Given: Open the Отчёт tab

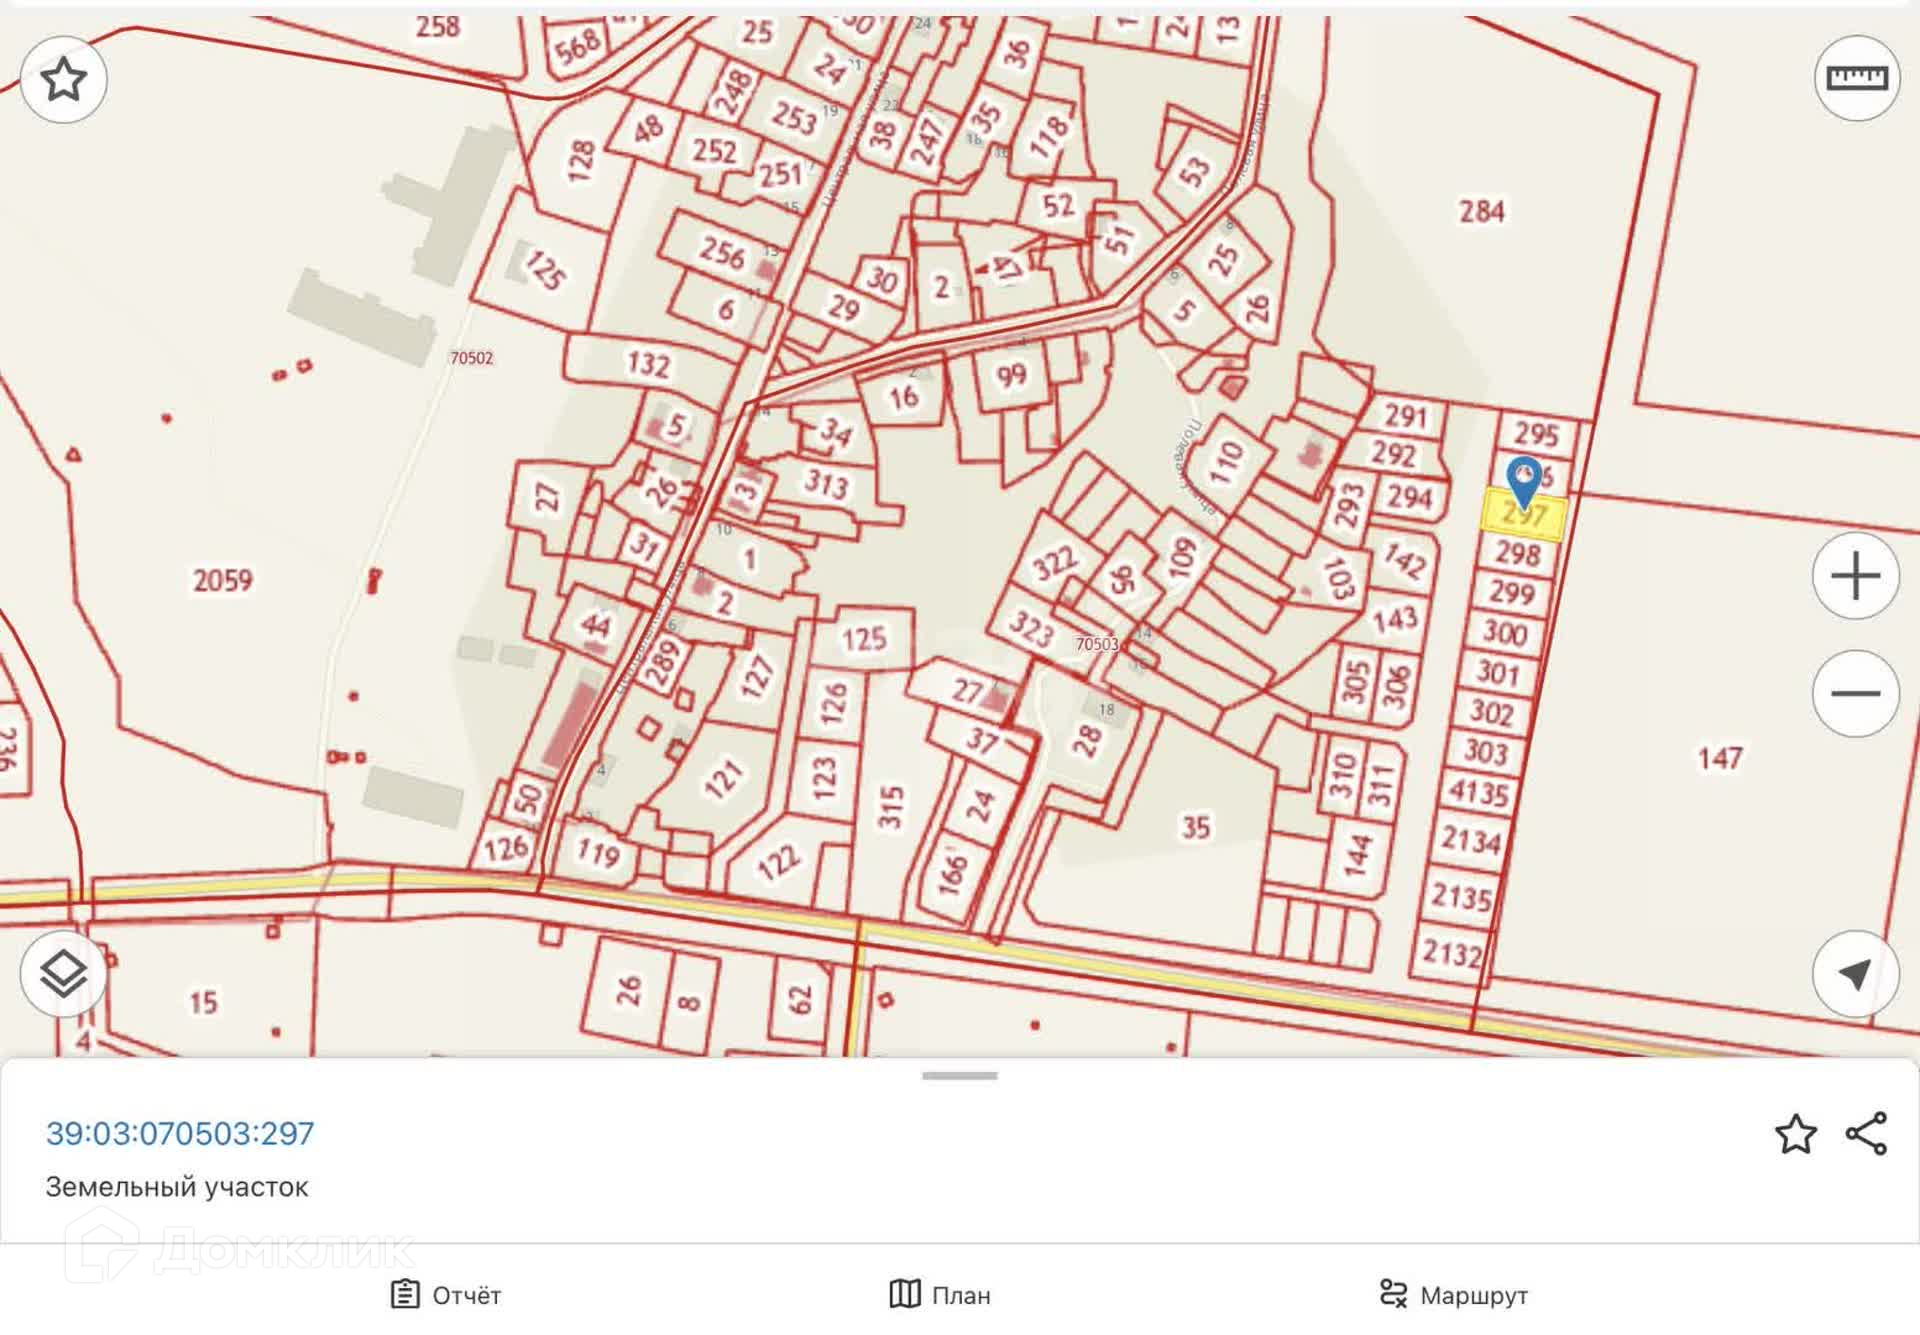Looking at the screenshot, I should point(446,1295).
